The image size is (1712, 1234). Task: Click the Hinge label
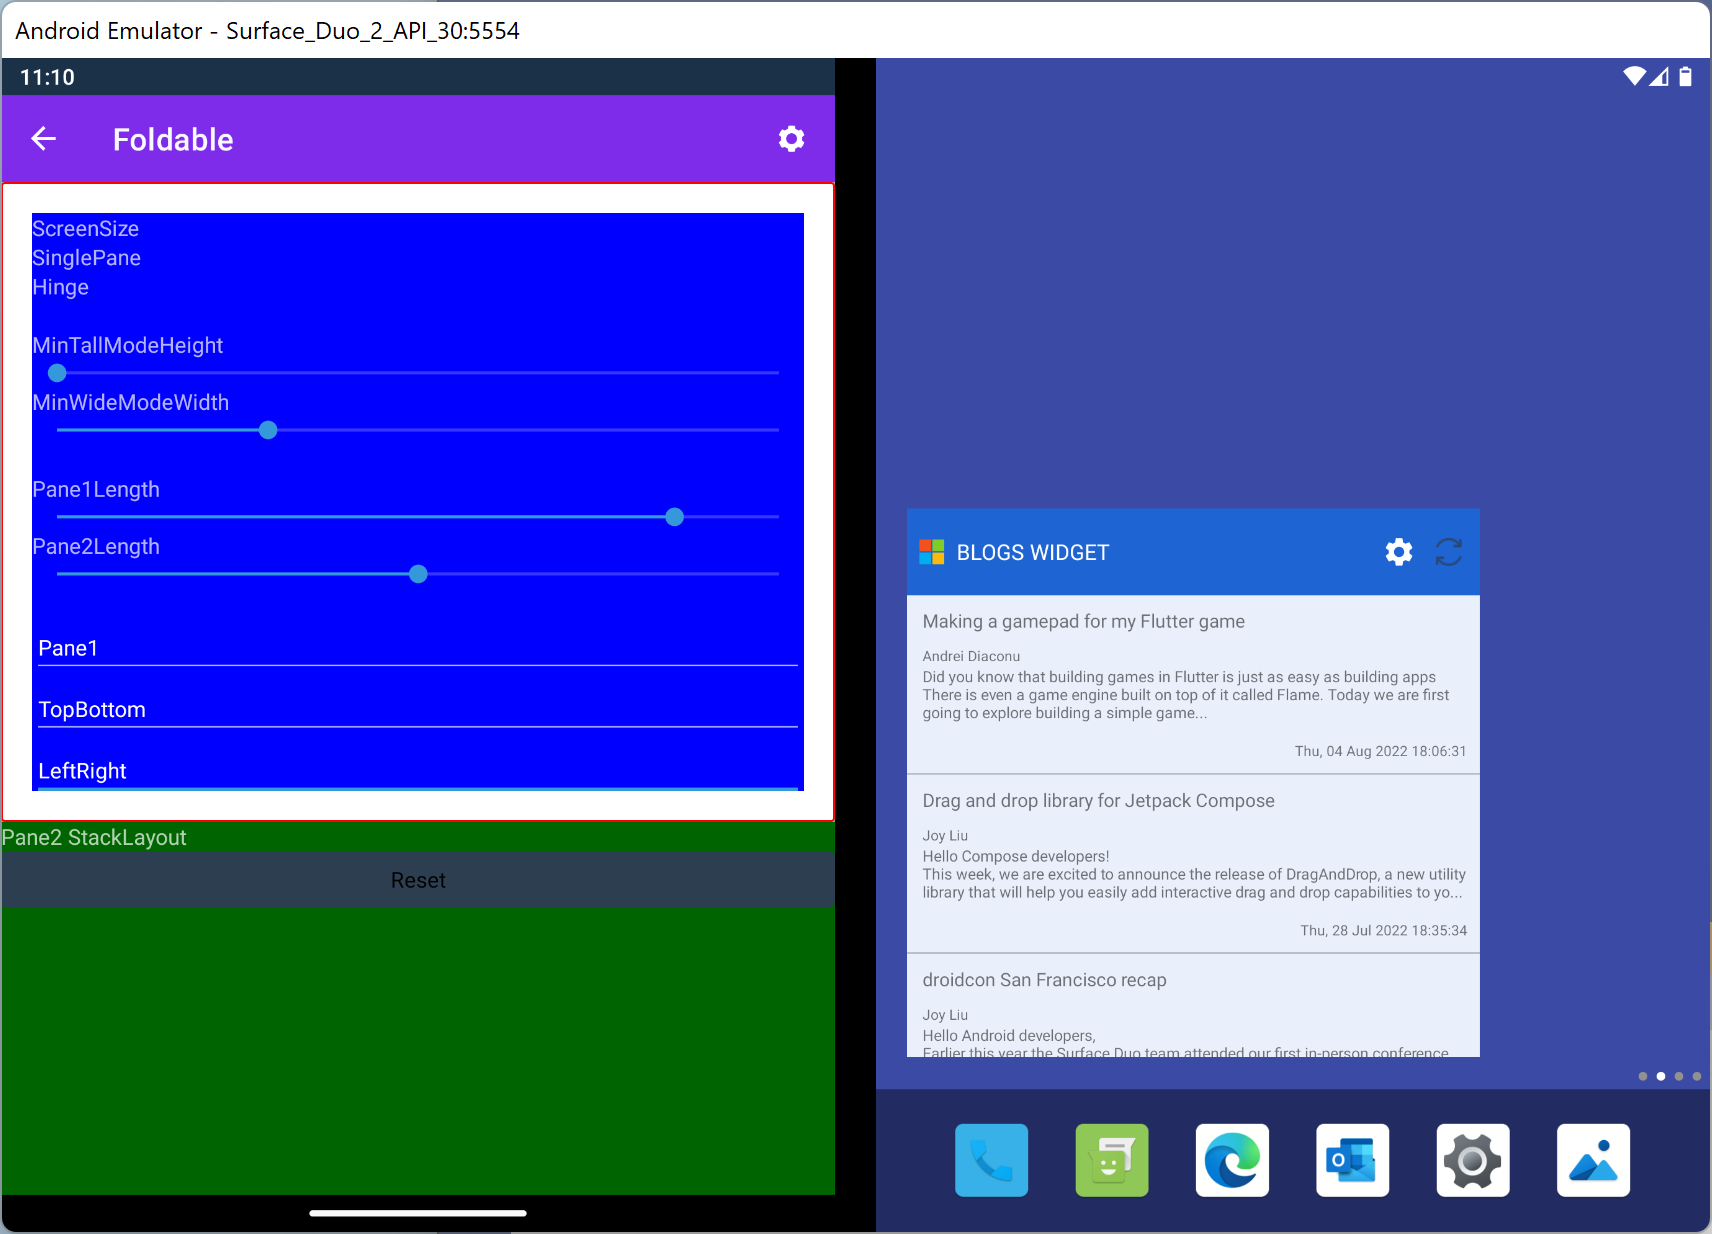[60, 287]
